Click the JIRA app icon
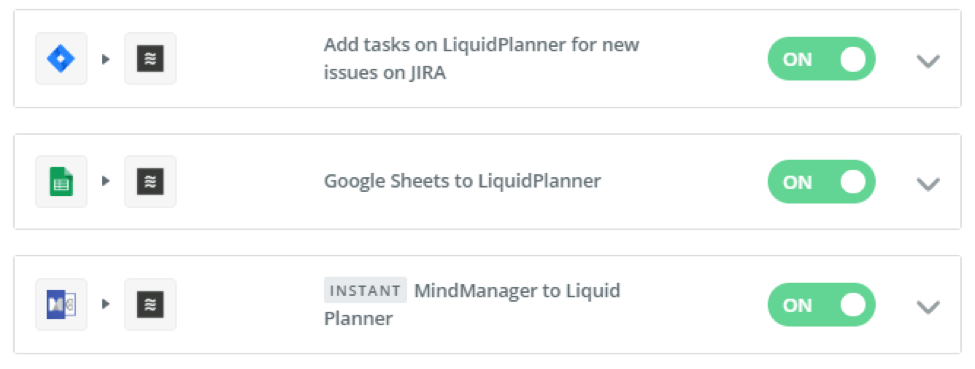 [x=61, y=58]
